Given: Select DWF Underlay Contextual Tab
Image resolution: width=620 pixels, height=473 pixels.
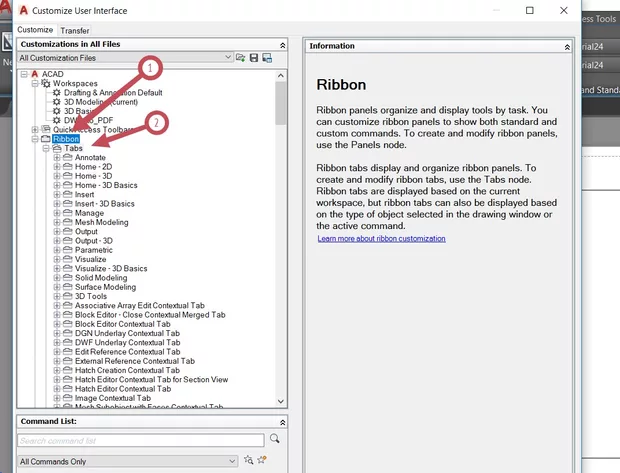Looking at the screenshot, I should pyautogui.click(x=127, y=342).
